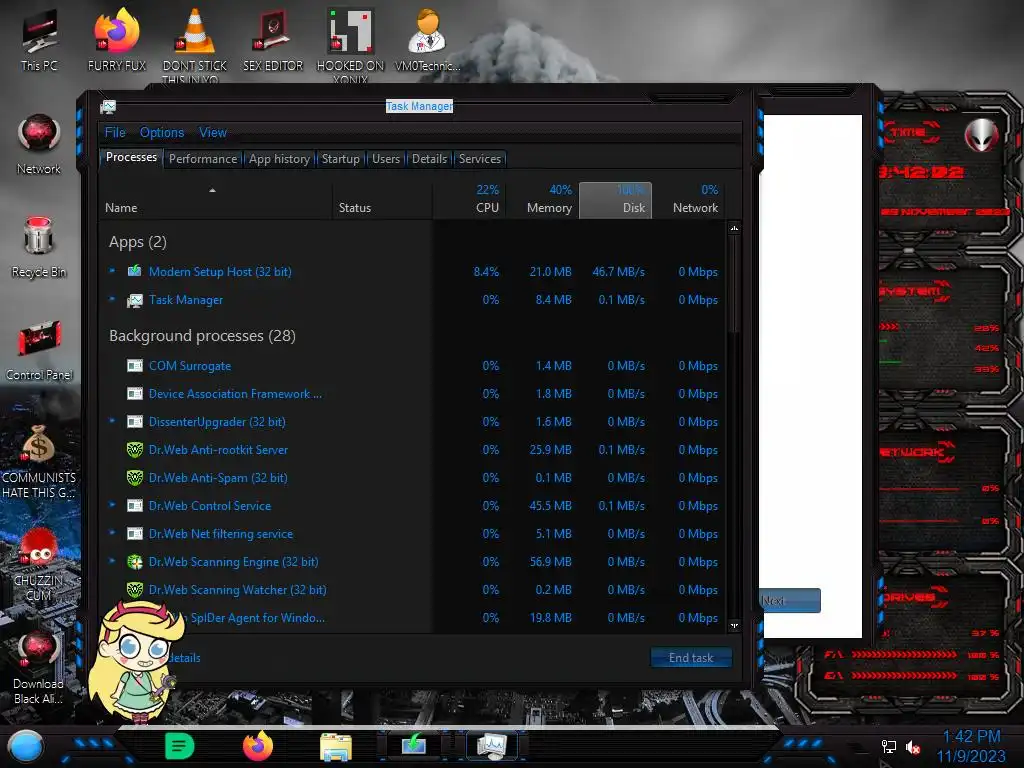Expand the Modern Setup Host process

coord(112,270)
